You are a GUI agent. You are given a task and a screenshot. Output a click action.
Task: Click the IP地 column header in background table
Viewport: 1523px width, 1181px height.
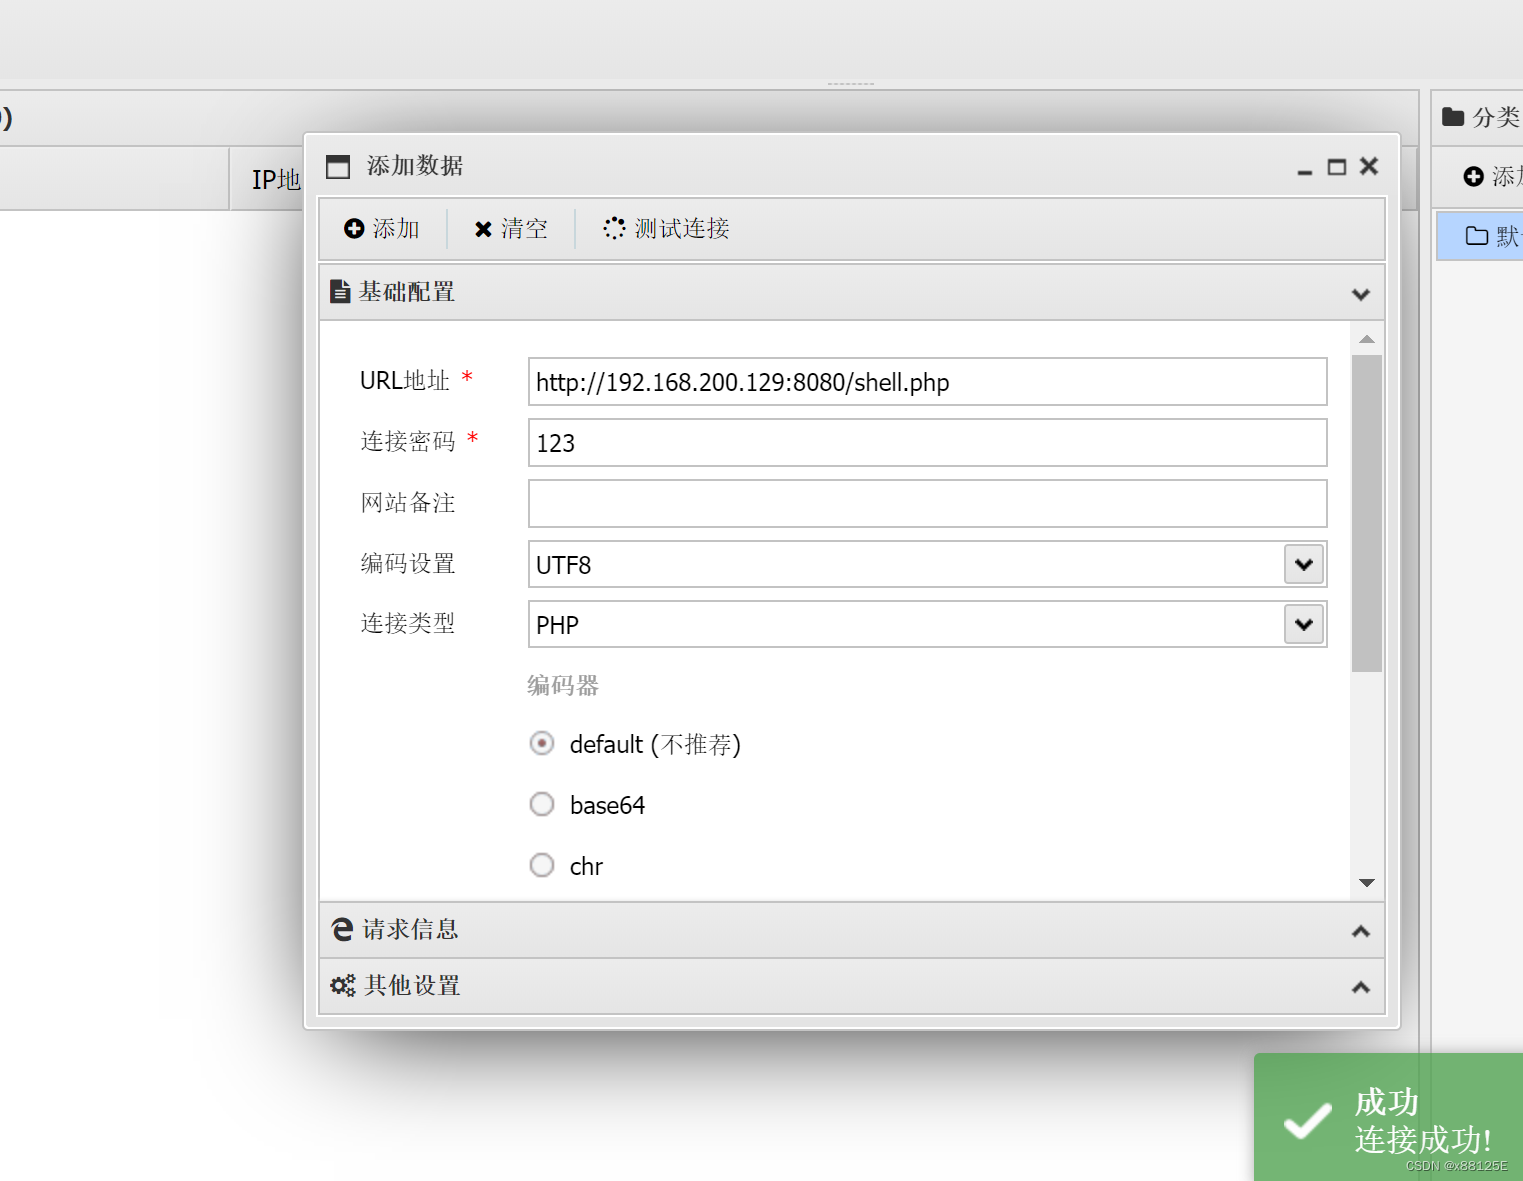[276, 180]
